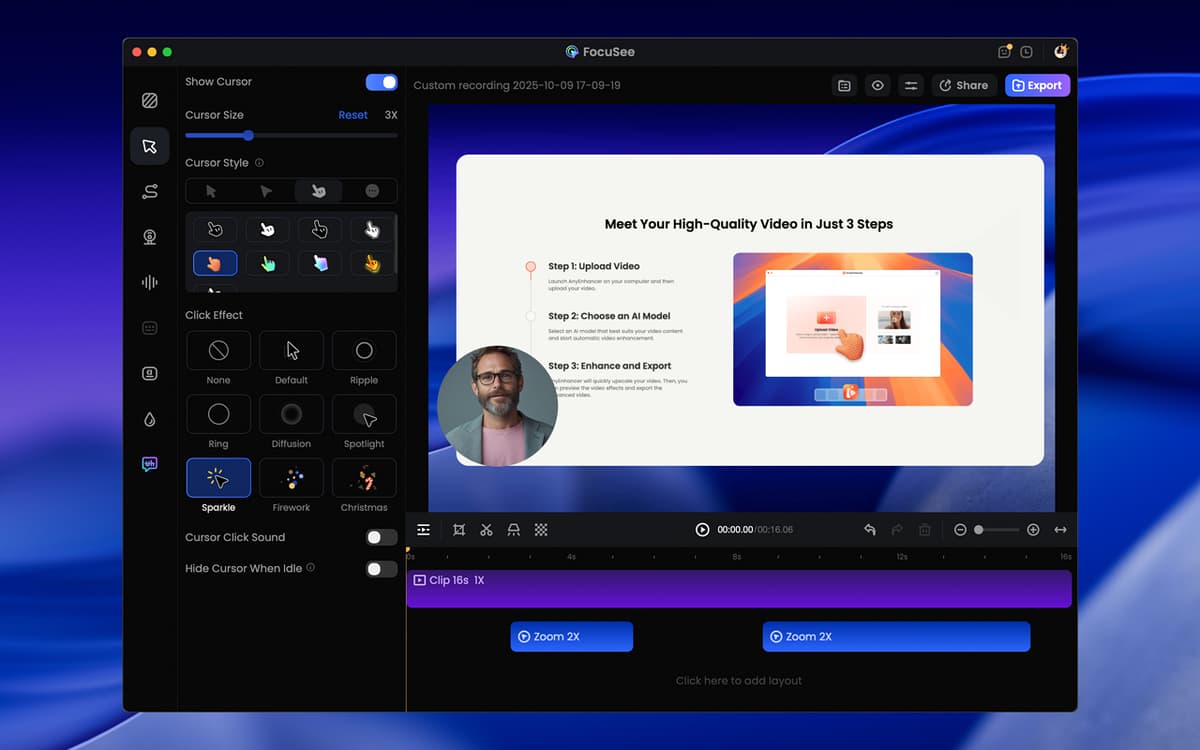
Task: Click the Export button
Action: tap(1037, 86)
